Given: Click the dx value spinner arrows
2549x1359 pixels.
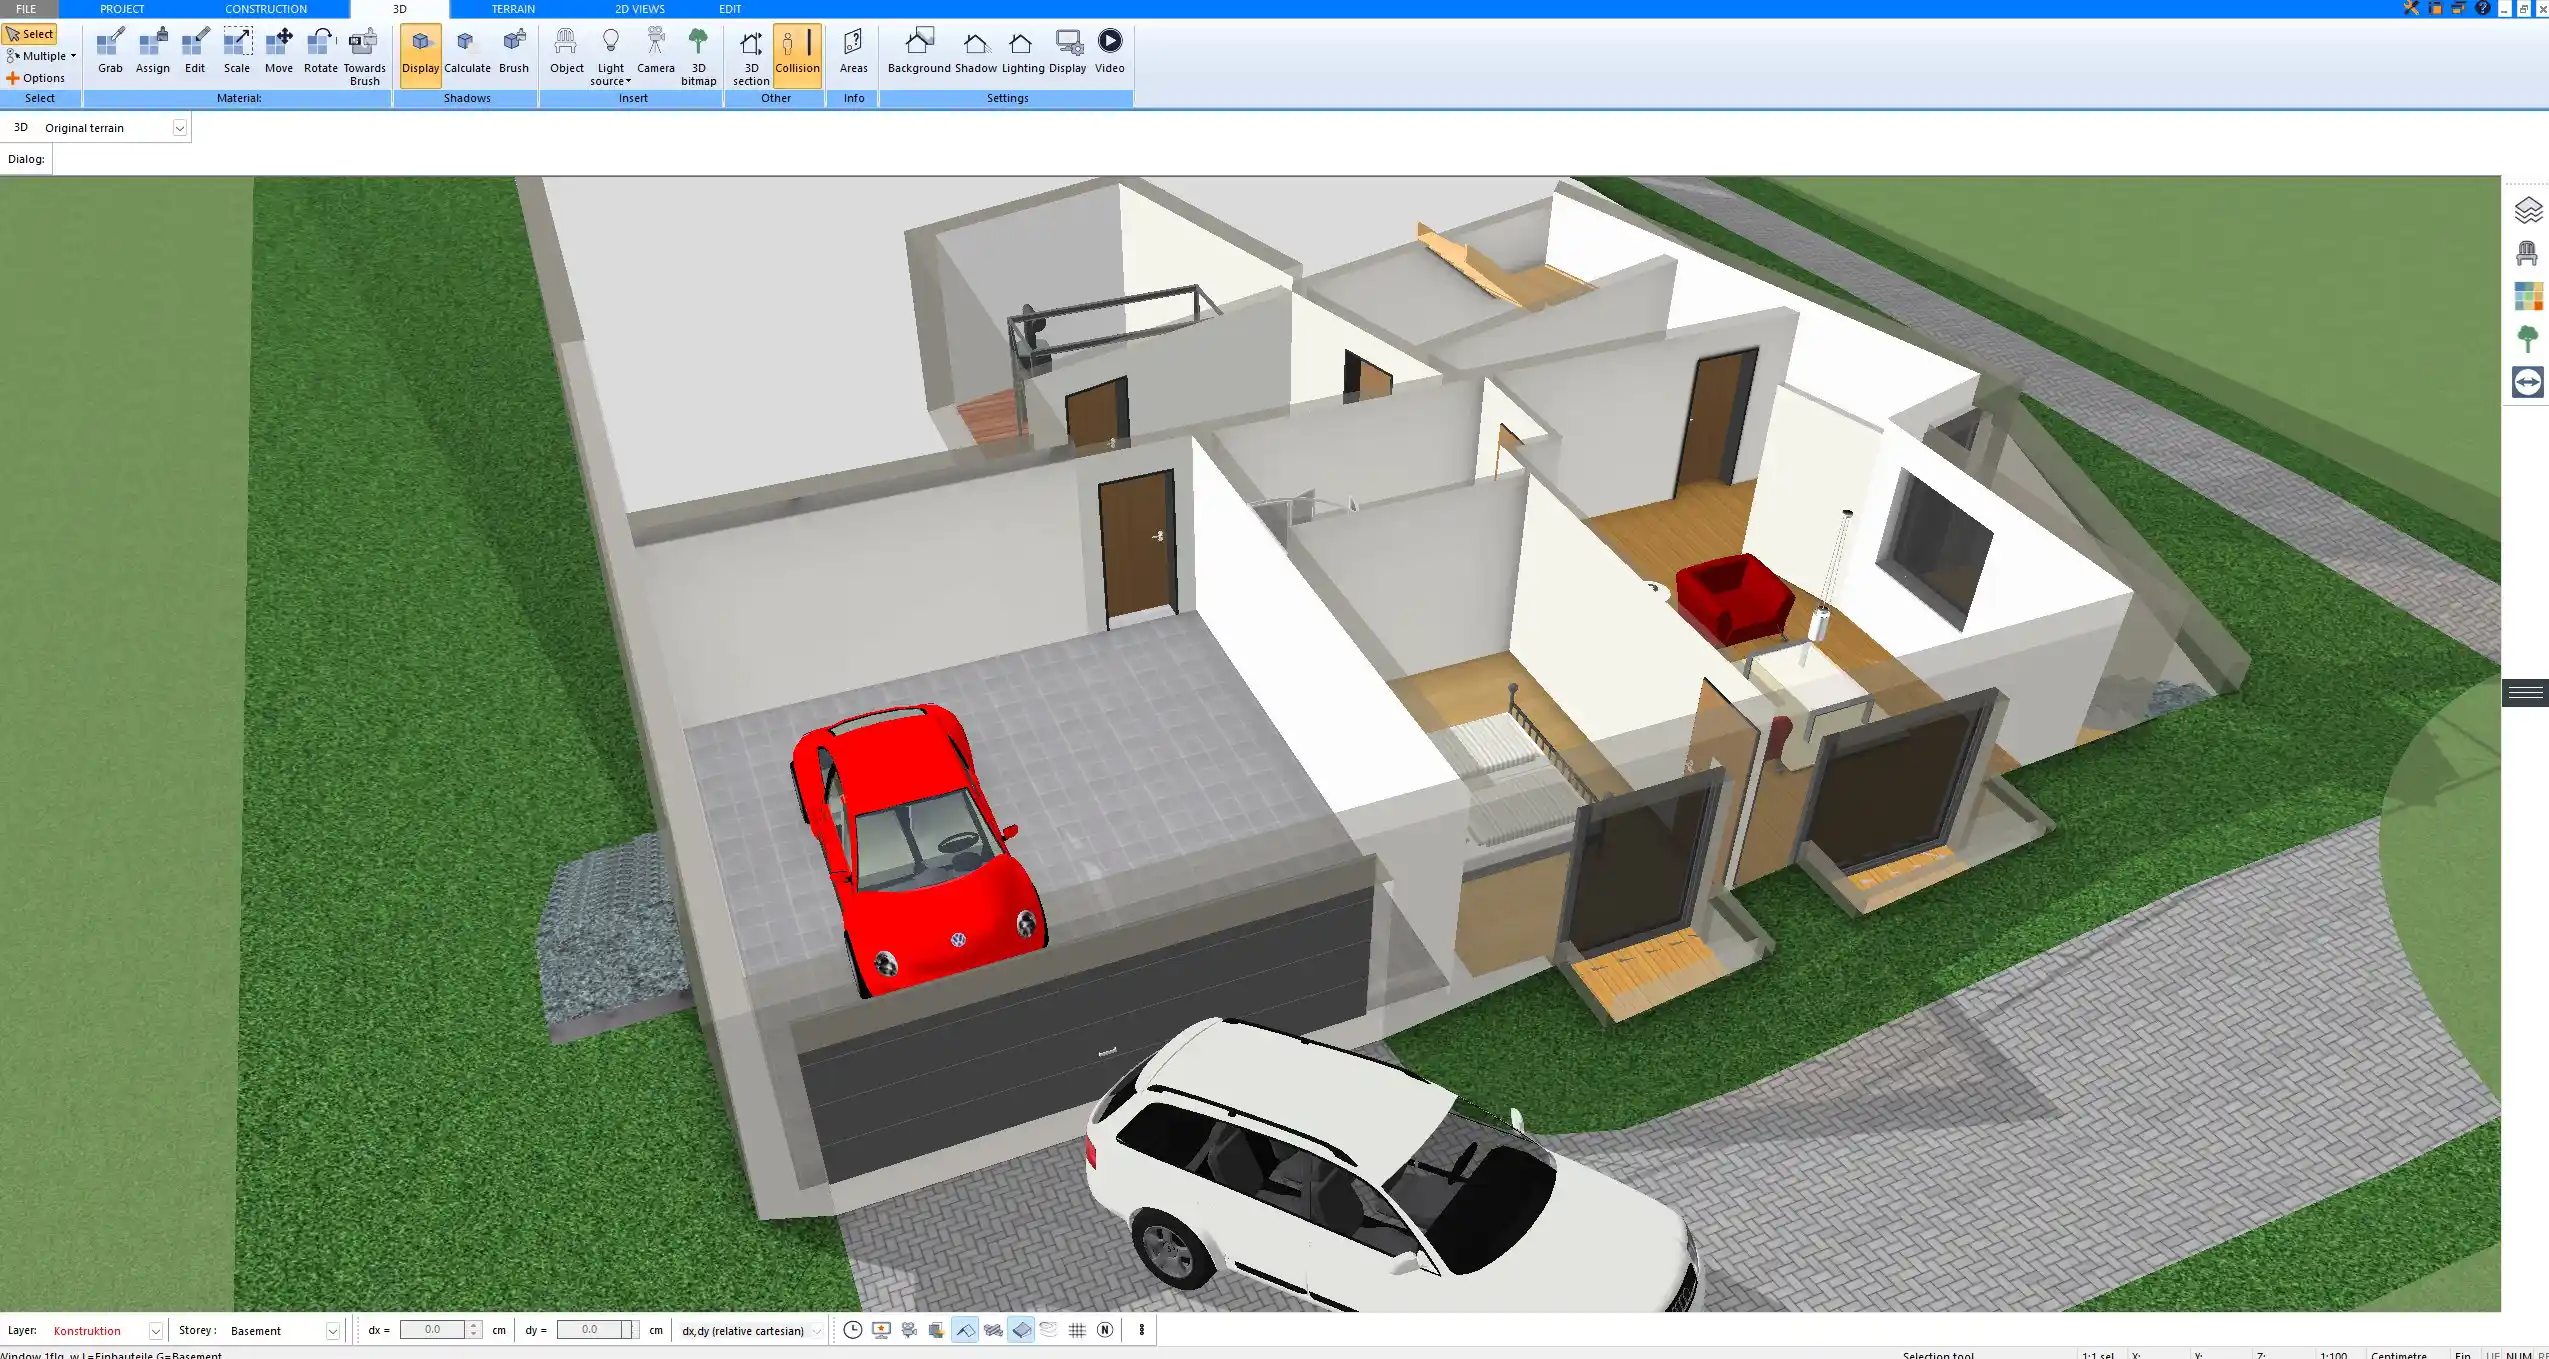Looking at the screenshot, I should 474,1330.
